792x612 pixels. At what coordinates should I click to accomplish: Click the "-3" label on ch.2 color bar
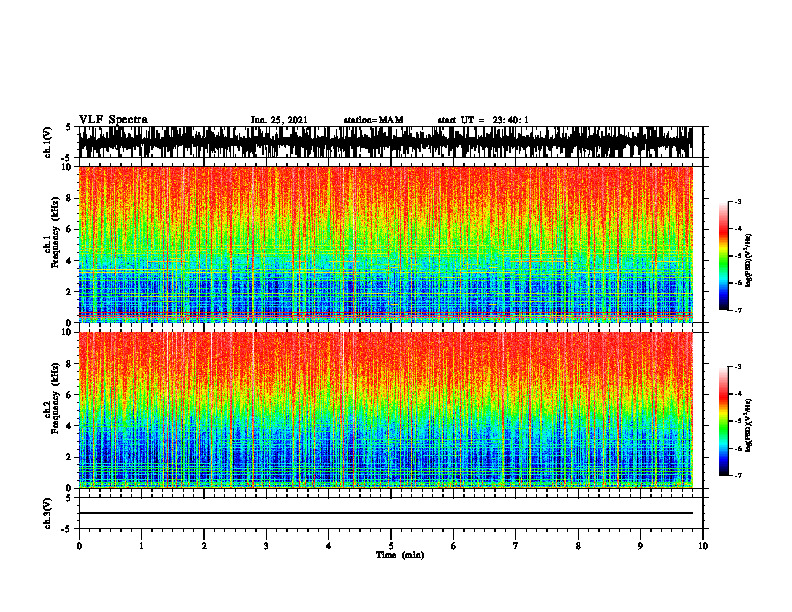pyautogui.click(x=738, y=367)
